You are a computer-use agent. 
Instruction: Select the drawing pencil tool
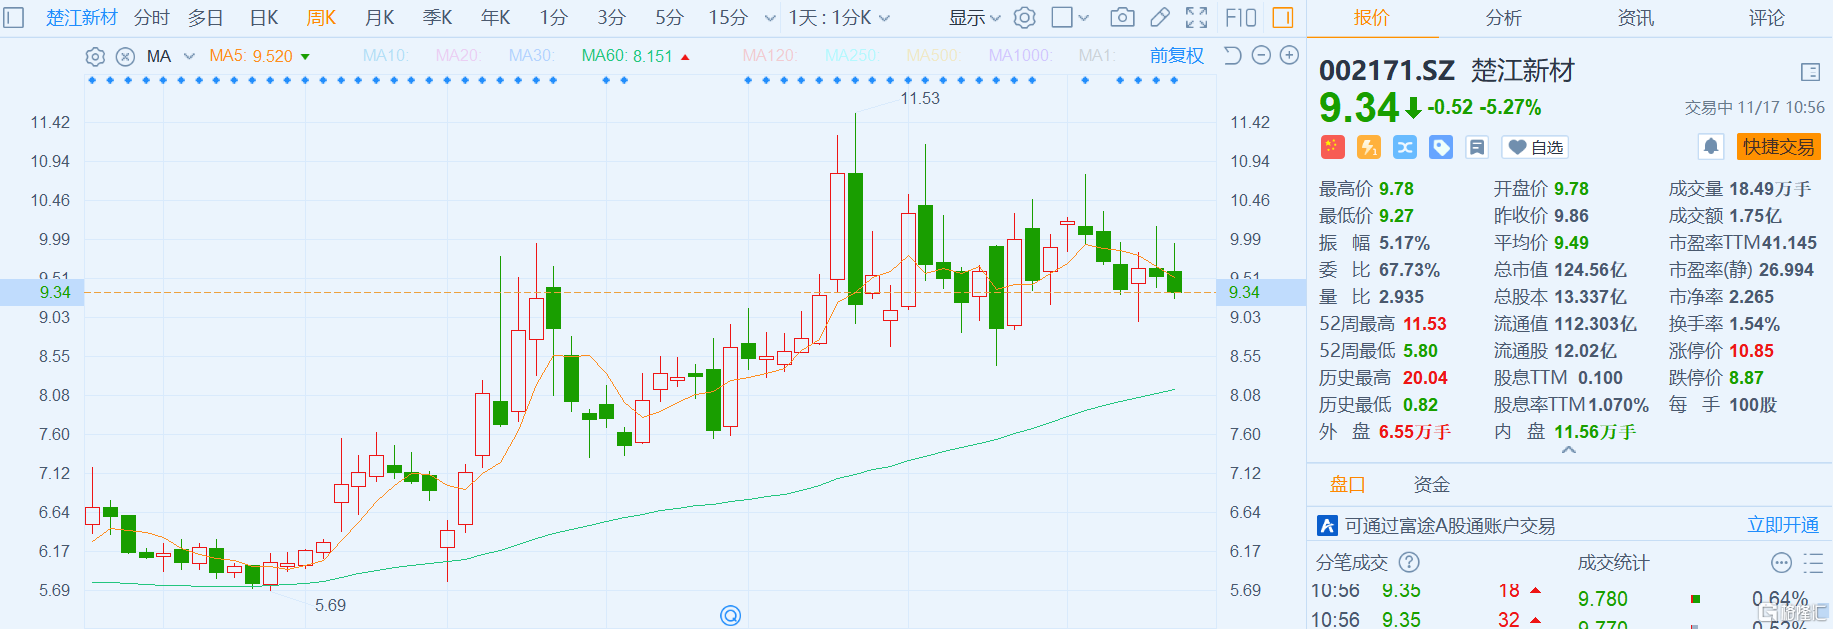point(1160,17)
